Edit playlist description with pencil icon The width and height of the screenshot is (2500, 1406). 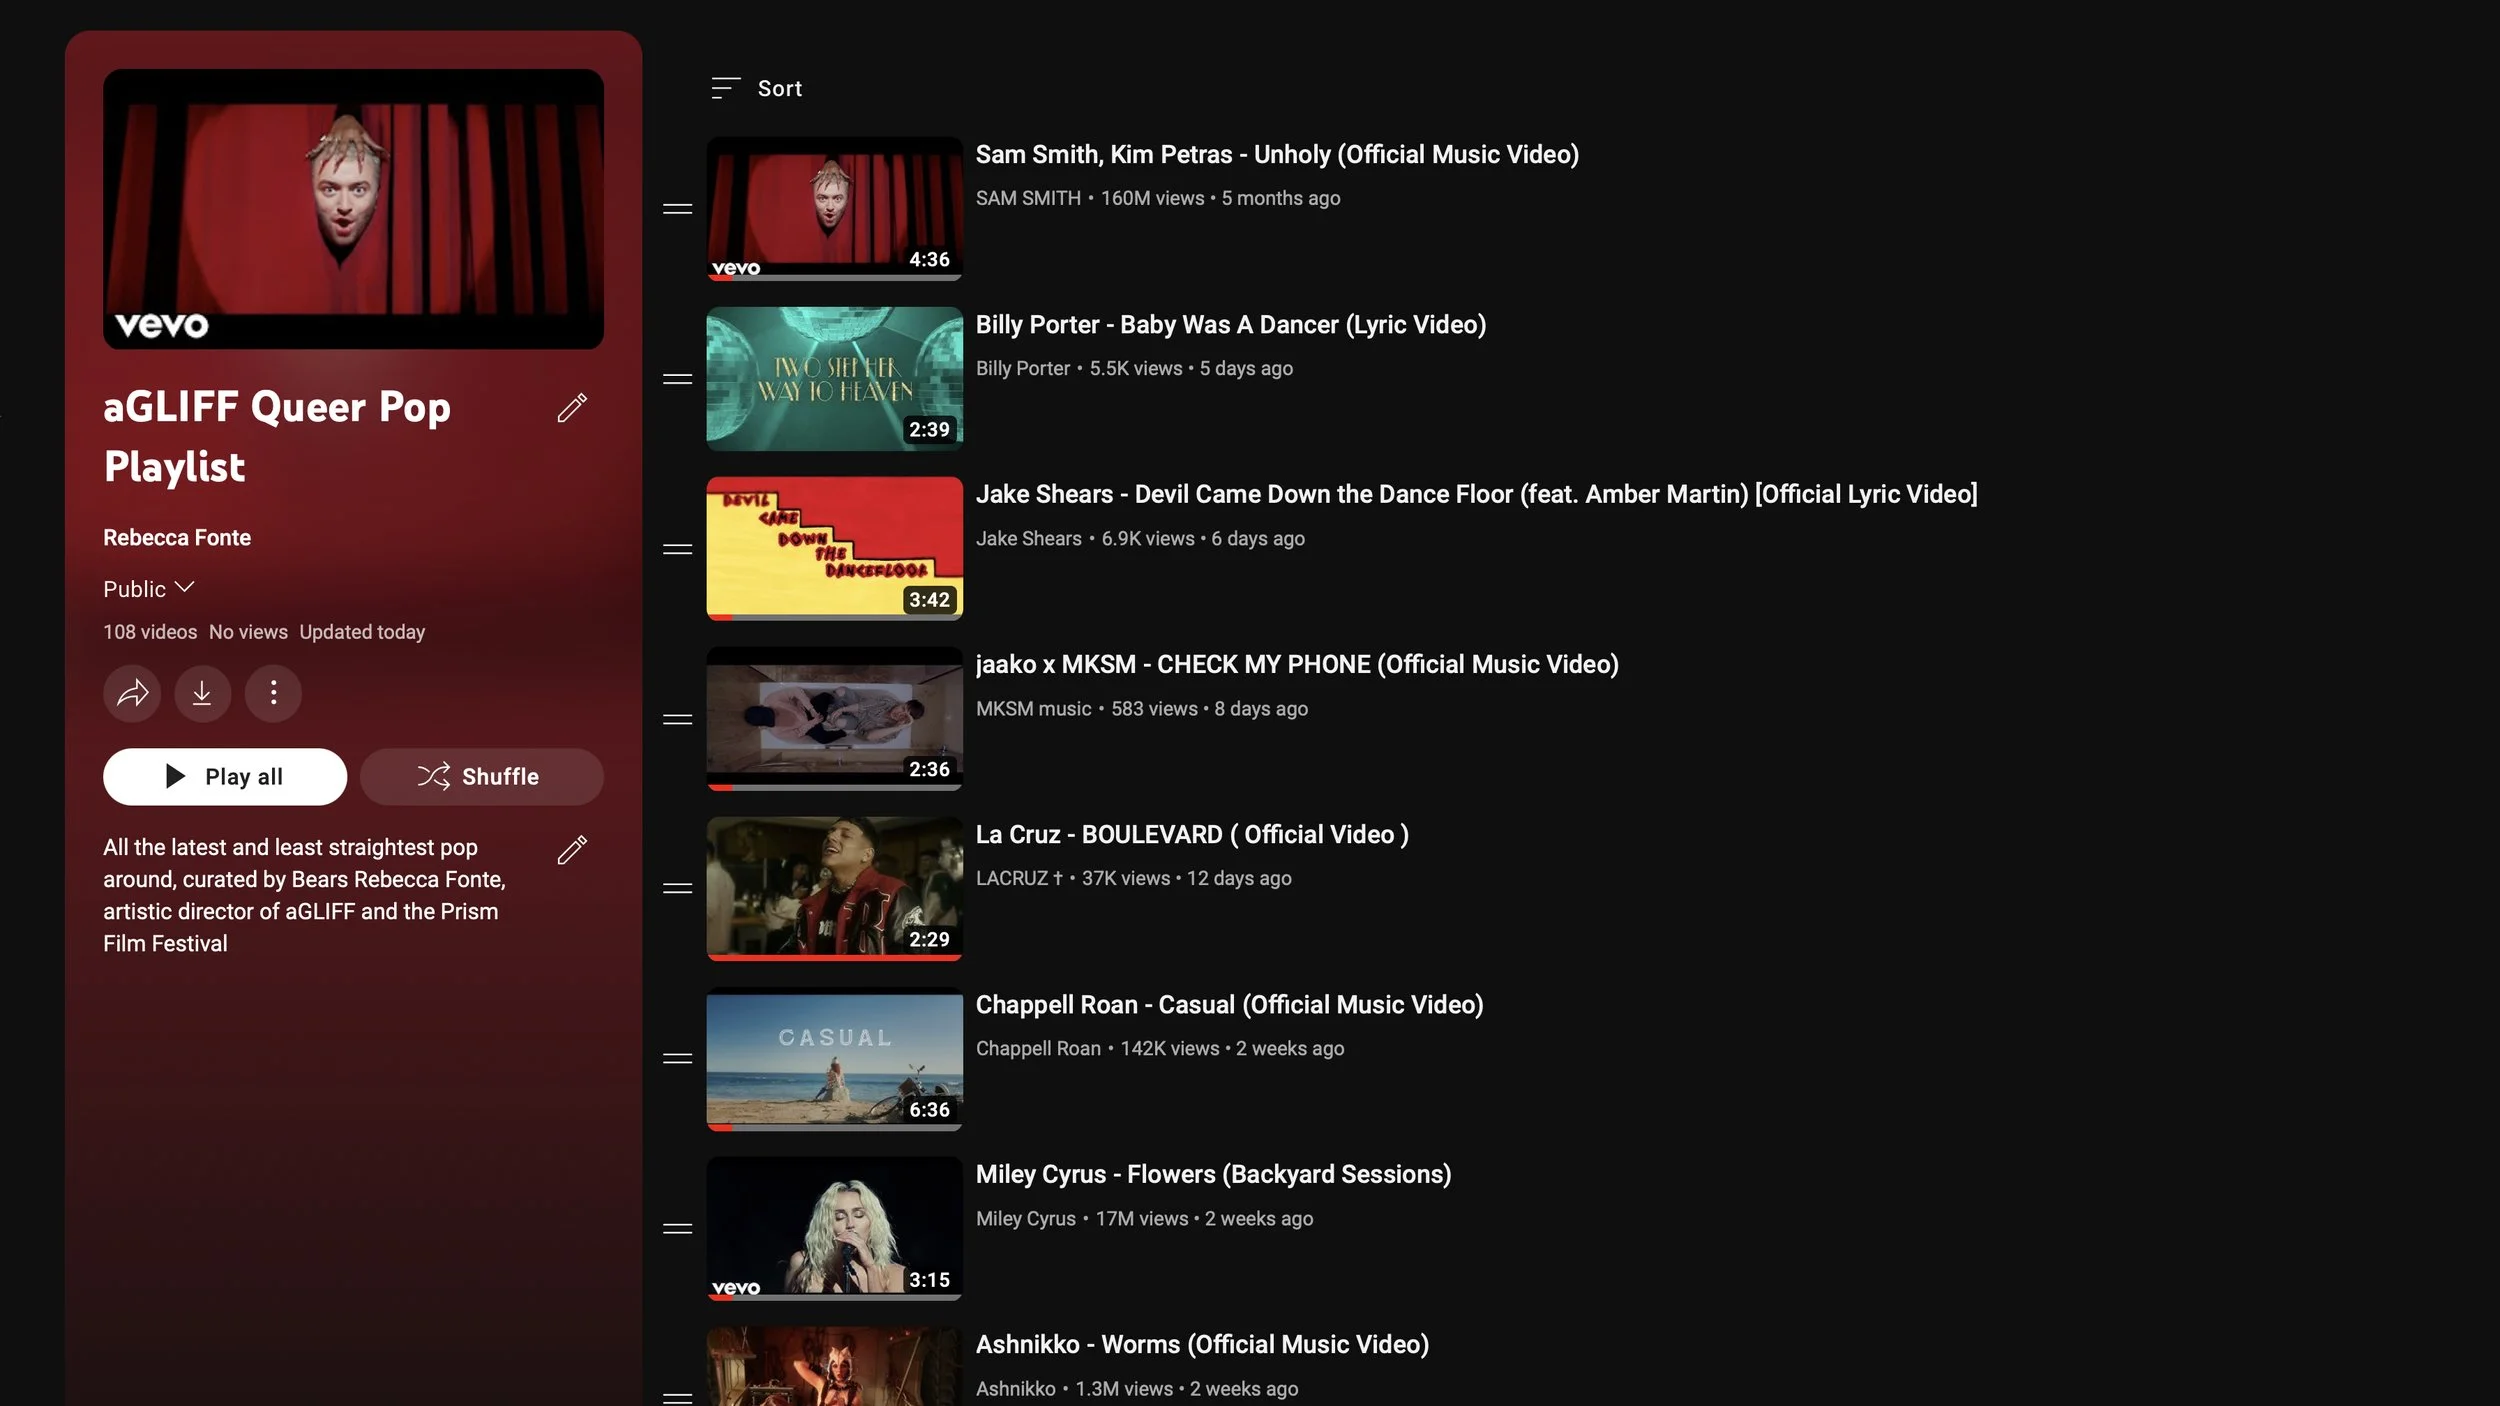572,850
